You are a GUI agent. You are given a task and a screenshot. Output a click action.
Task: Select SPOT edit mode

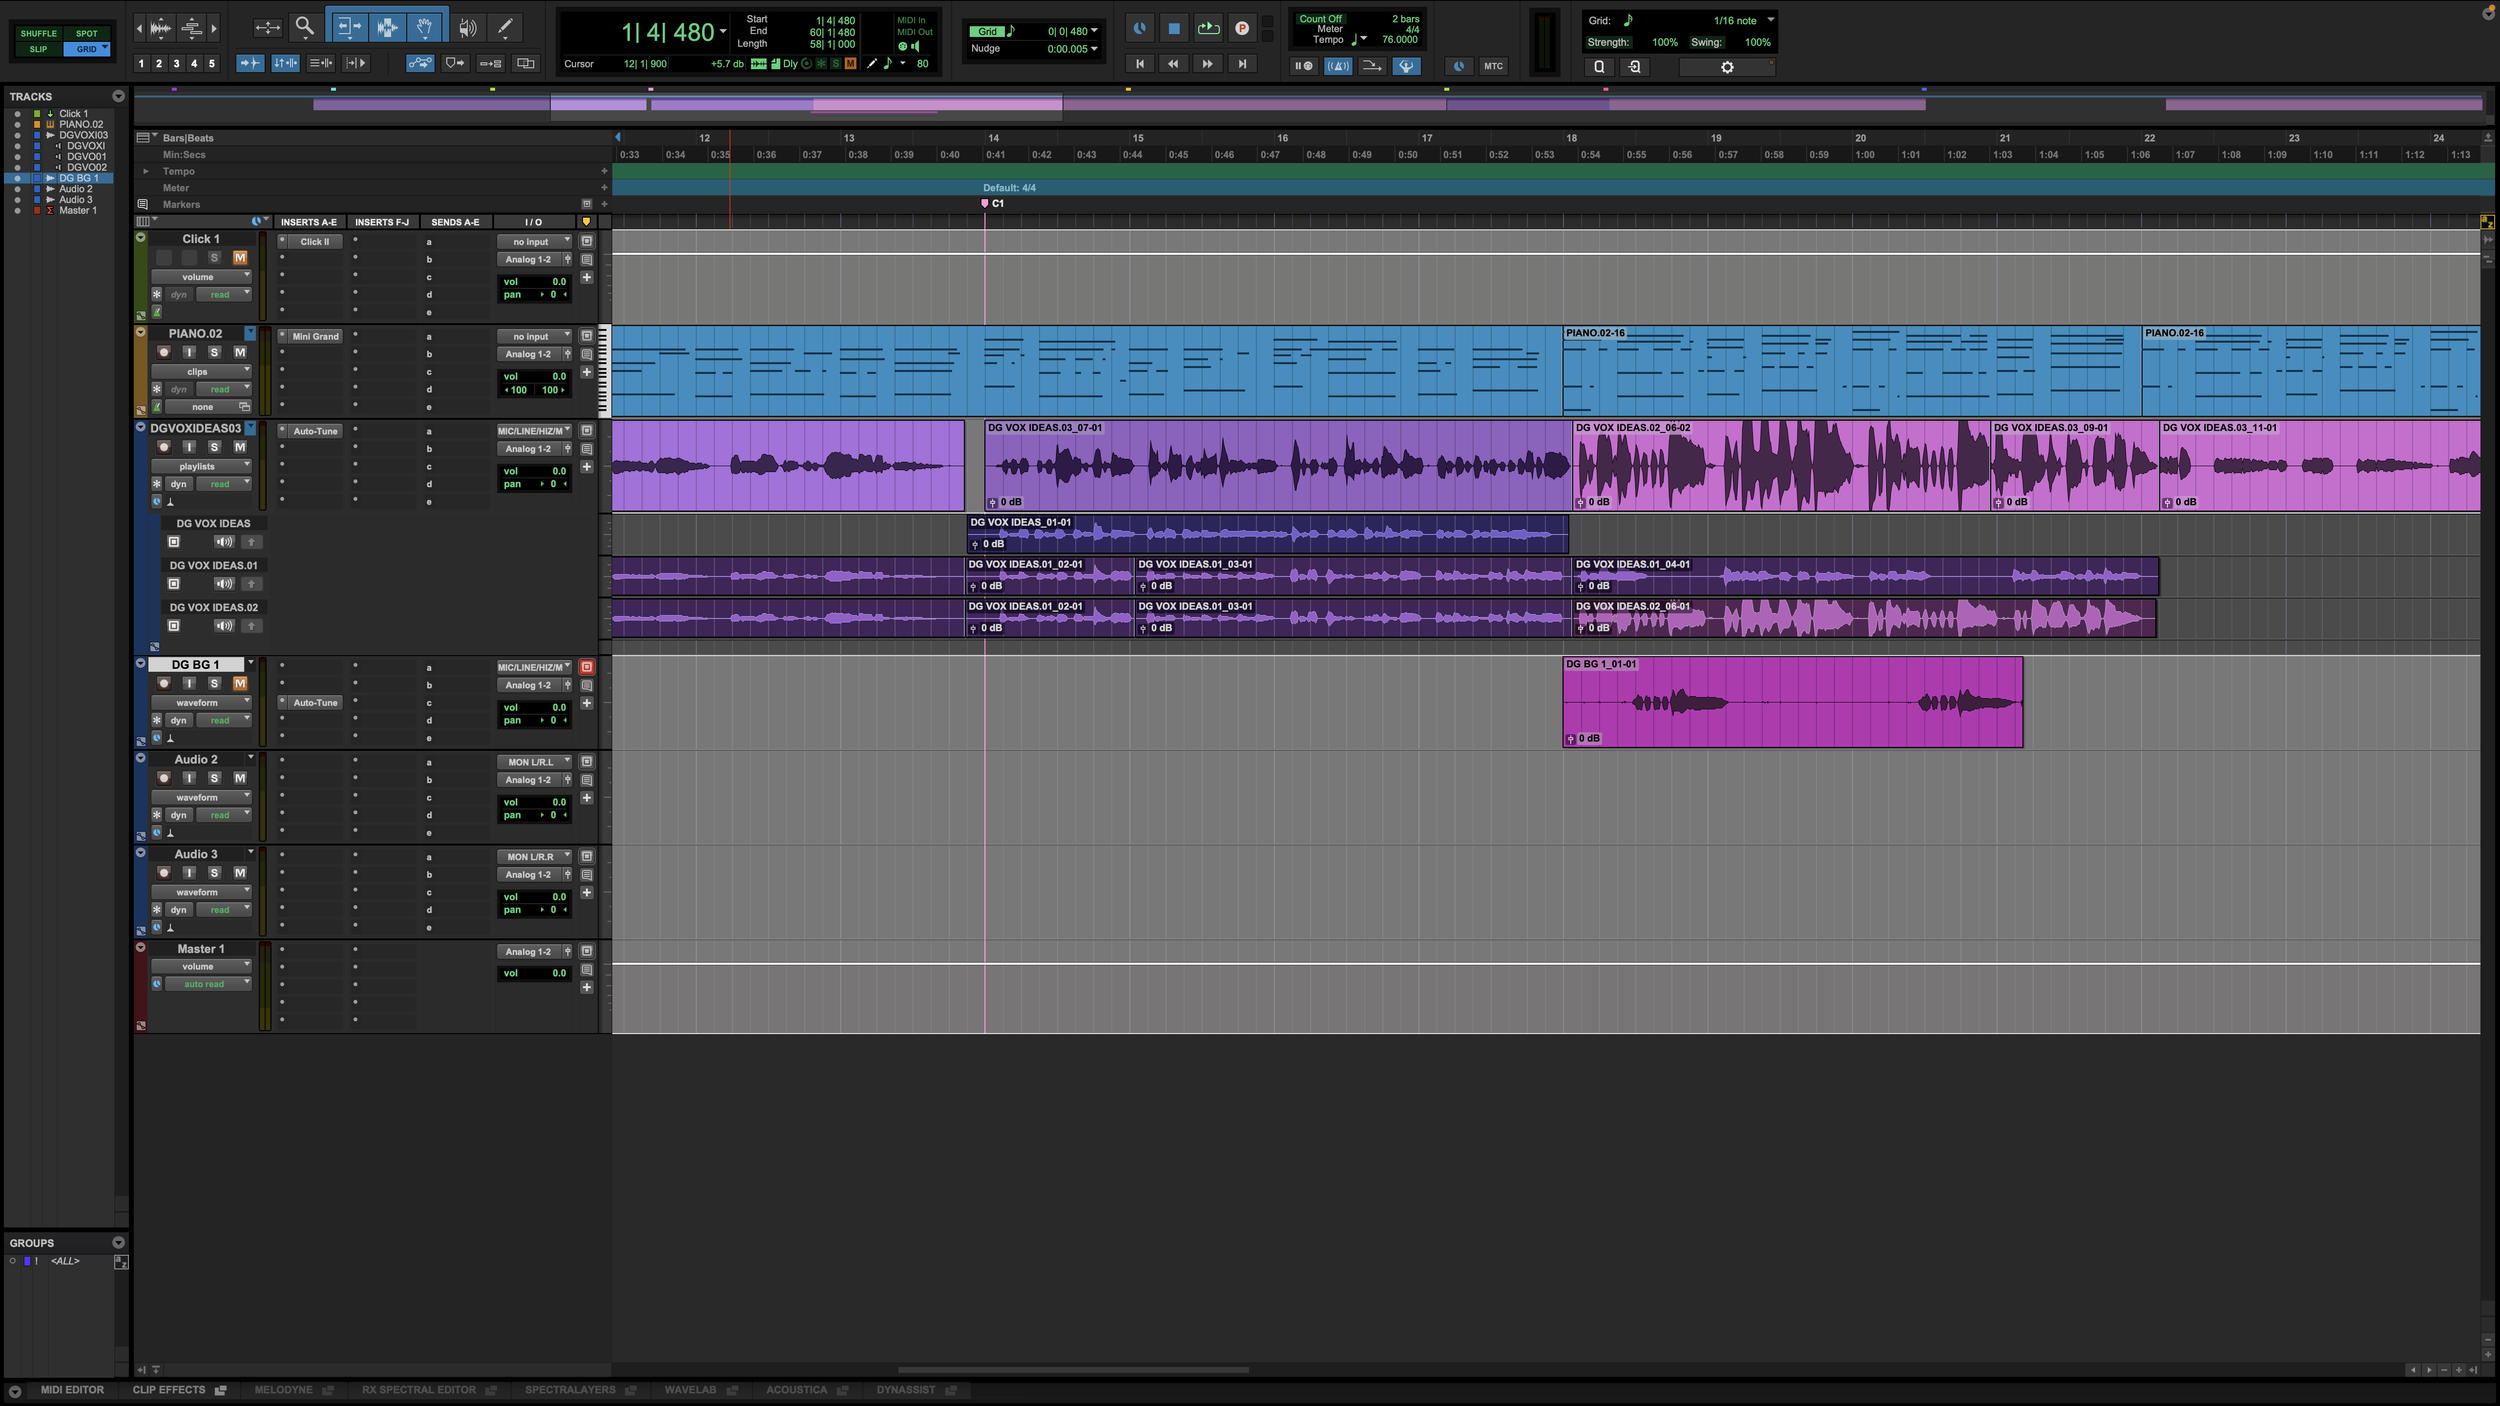coord(87,33)
